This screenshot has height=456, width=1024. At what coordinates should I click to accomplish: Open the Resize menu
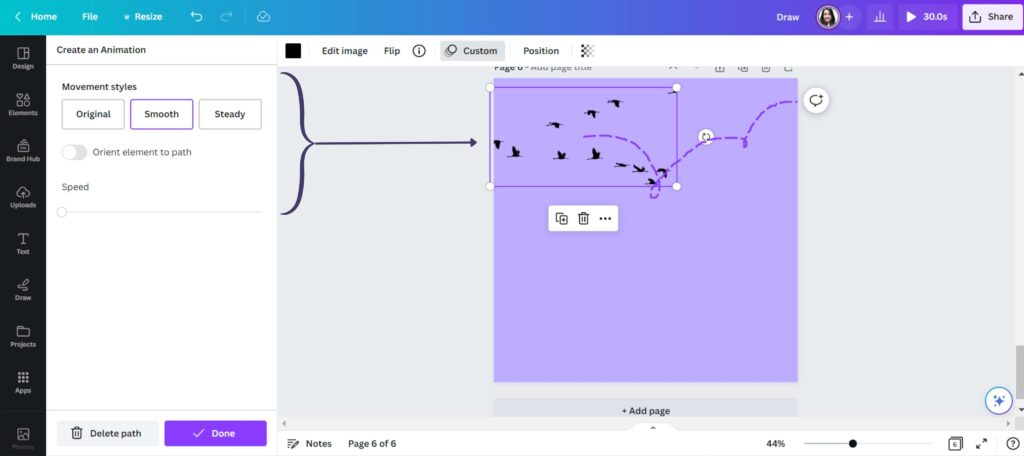pyautogui.click(x=142, y=16)
